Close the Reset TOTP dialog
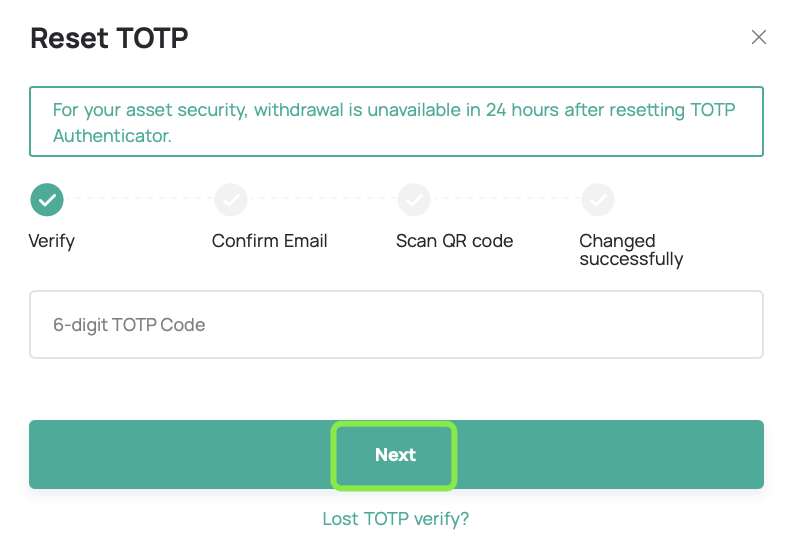790x556 pixels. (x=758, y=37)
